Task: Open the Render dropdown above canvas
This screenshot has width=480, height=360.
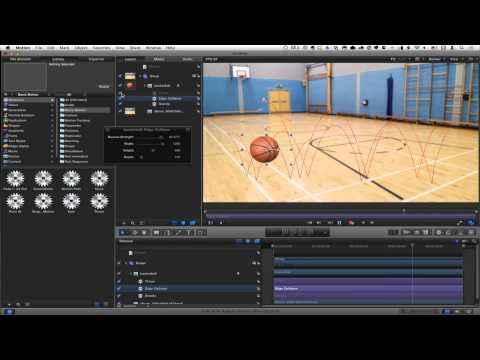Action: pos(435,59)
